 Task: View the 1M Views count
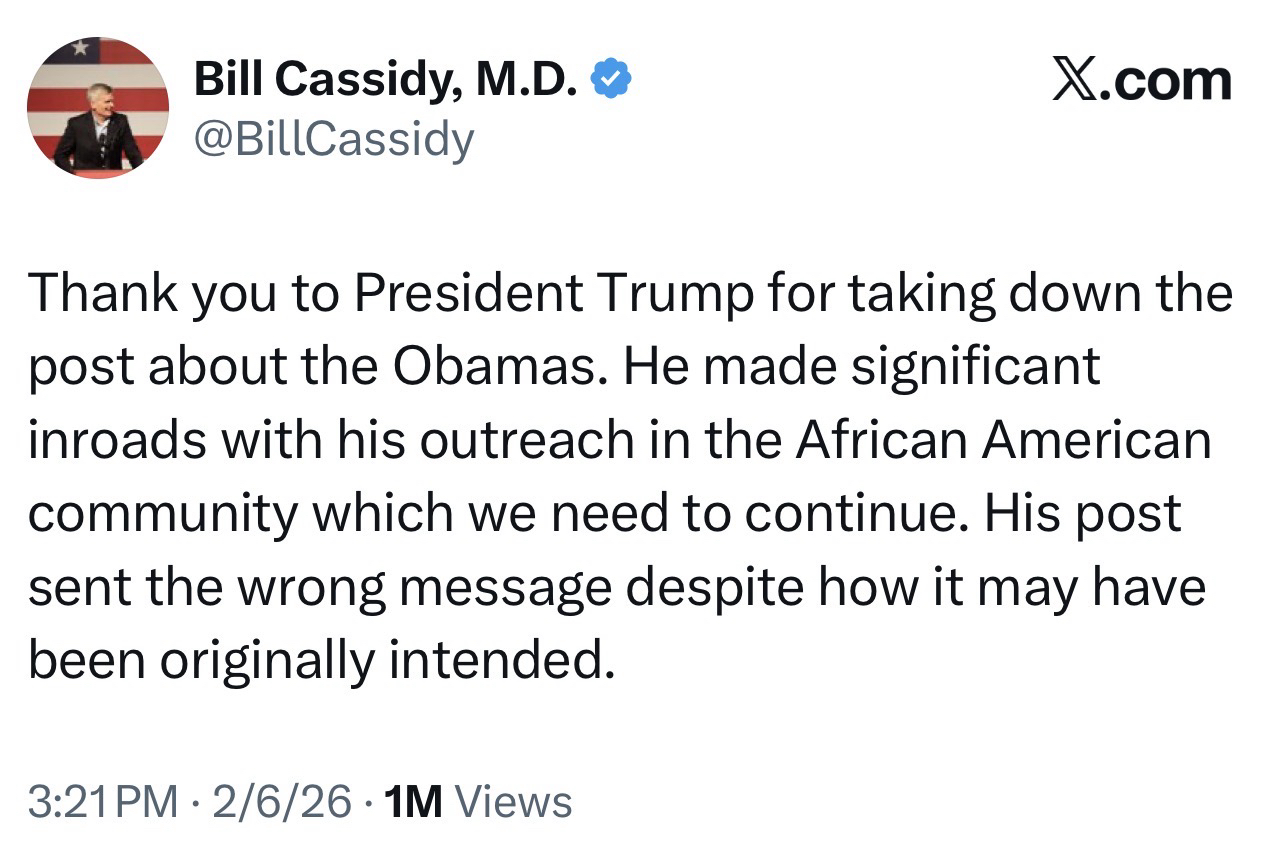click(478, 802)
